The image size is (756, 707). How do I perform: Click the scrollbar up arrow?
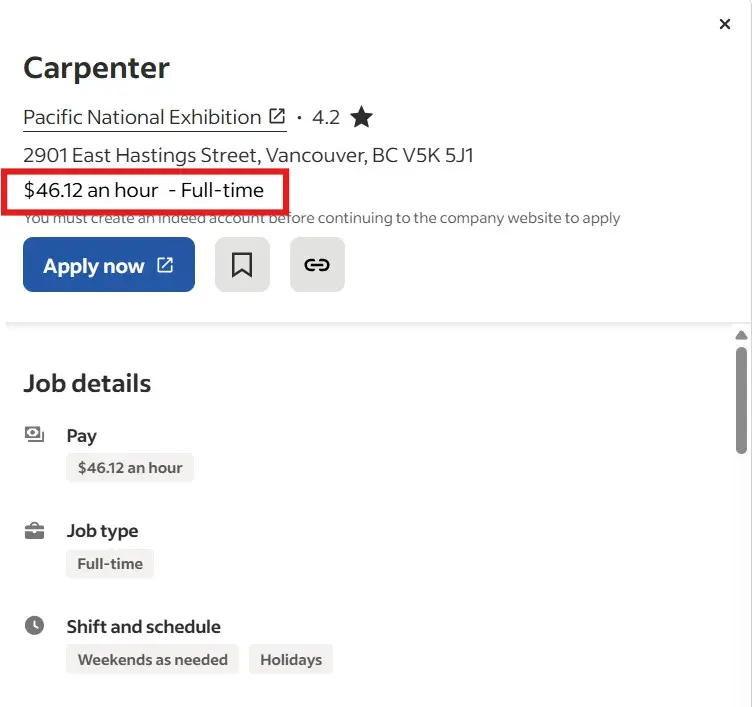[x=741, y=335]
